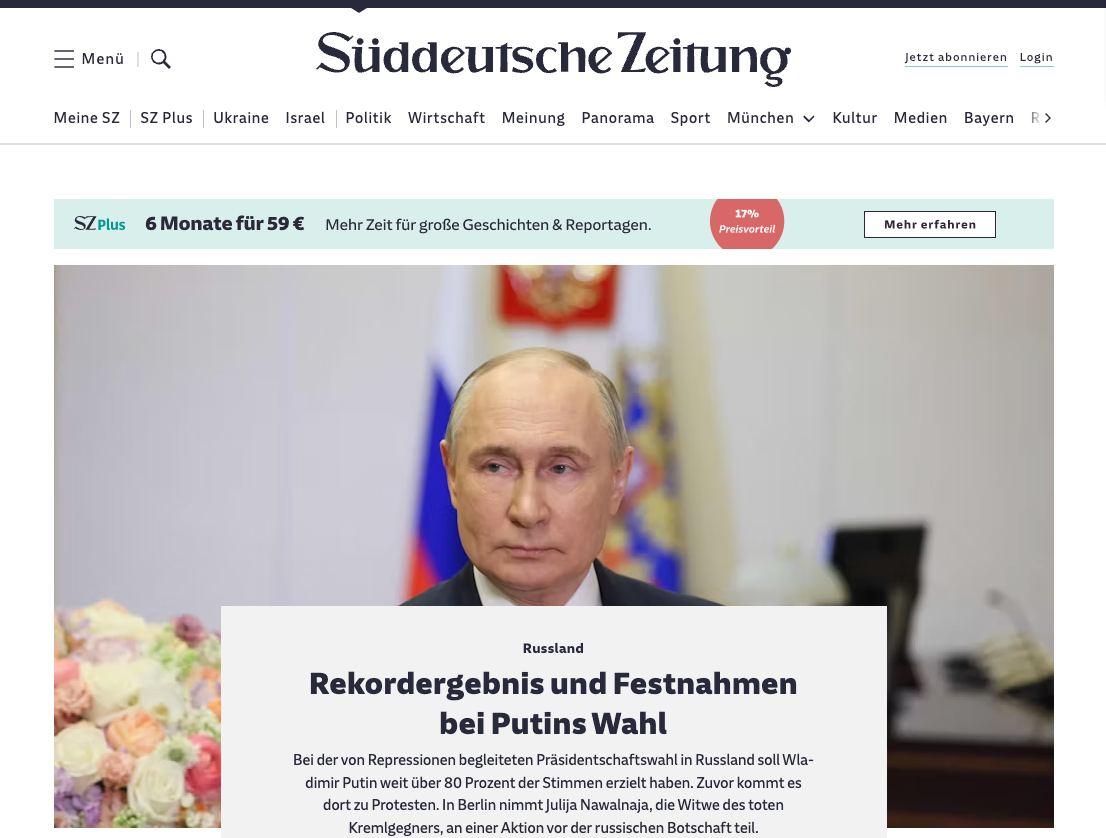This screenshot has height=838, width=1106.
Task: Click the Jetzt abonnieren link
Action: coord(956,58)
